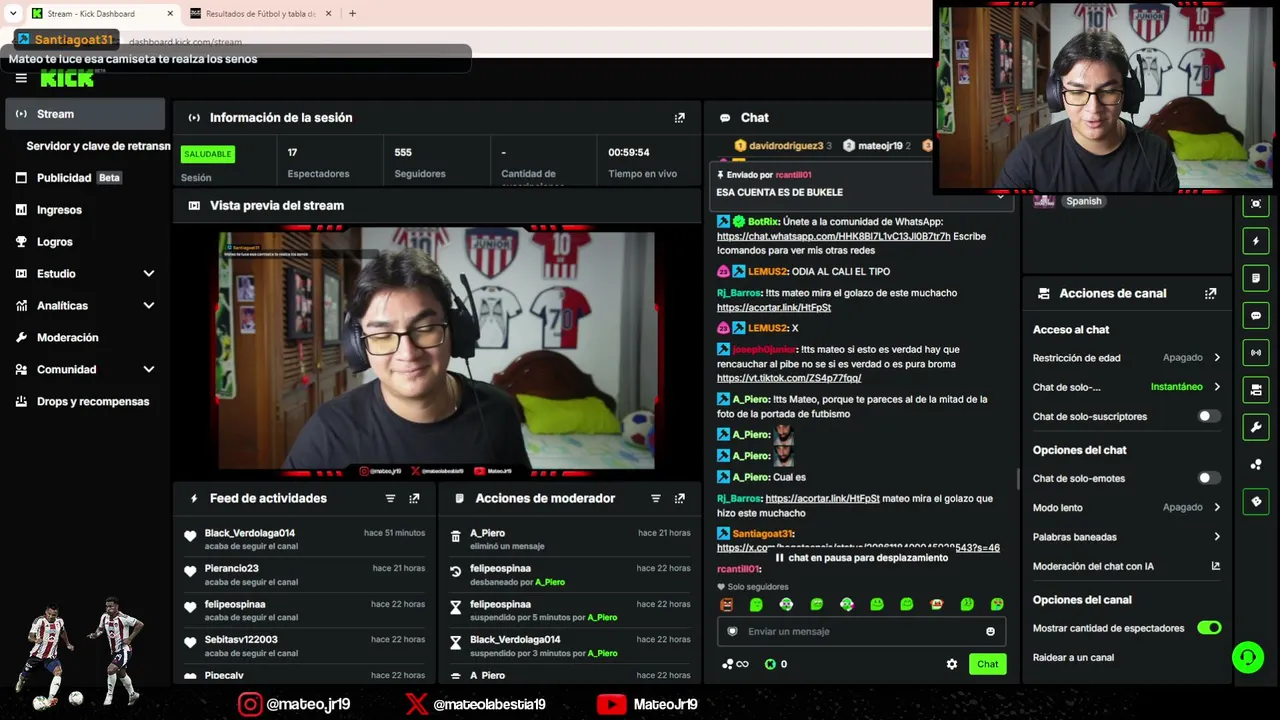Pop out the Acciones de moderador panel
The width and height of the screenshot is (1280, 720).
680,498
